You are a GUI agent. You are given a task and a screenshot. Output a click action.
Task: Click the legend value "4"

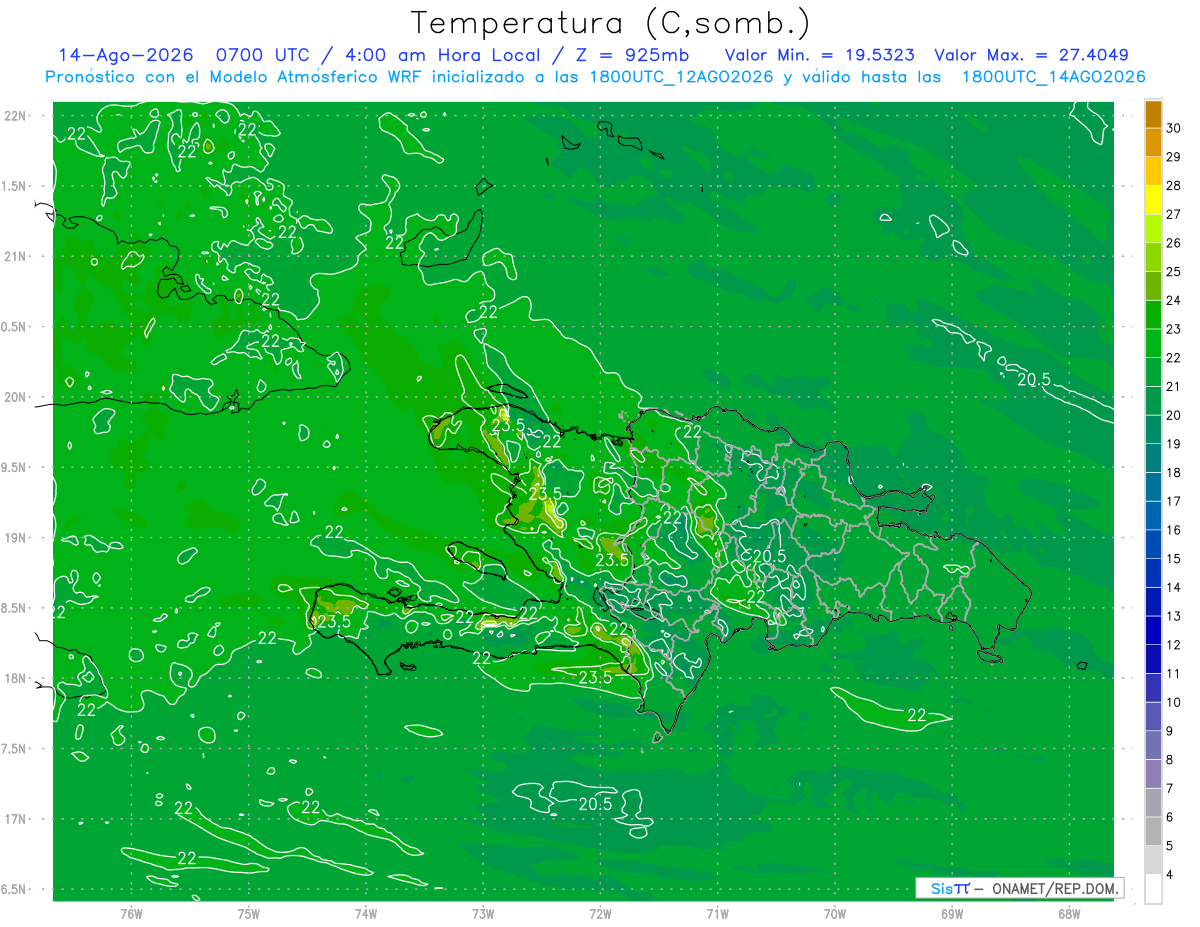tap(1171, 875)
